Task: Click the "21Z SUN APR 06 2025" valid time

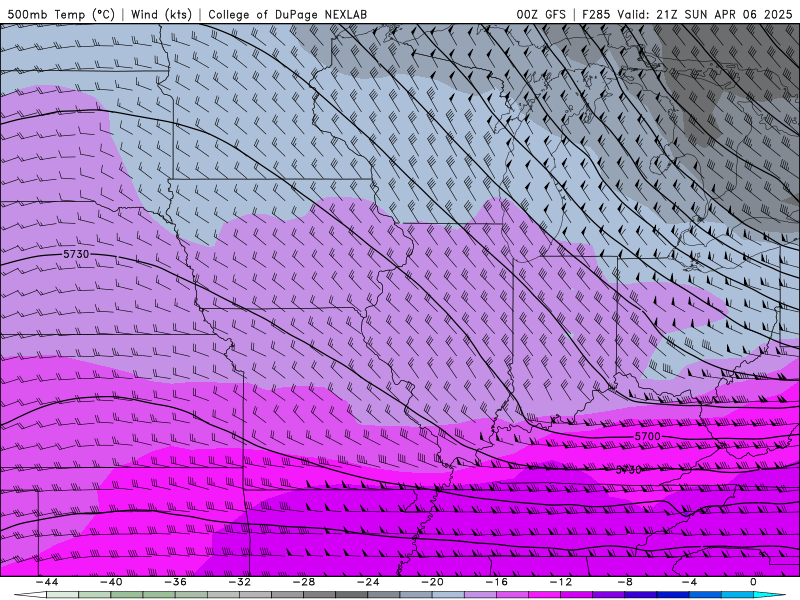Action: click(x=724, y=14)
